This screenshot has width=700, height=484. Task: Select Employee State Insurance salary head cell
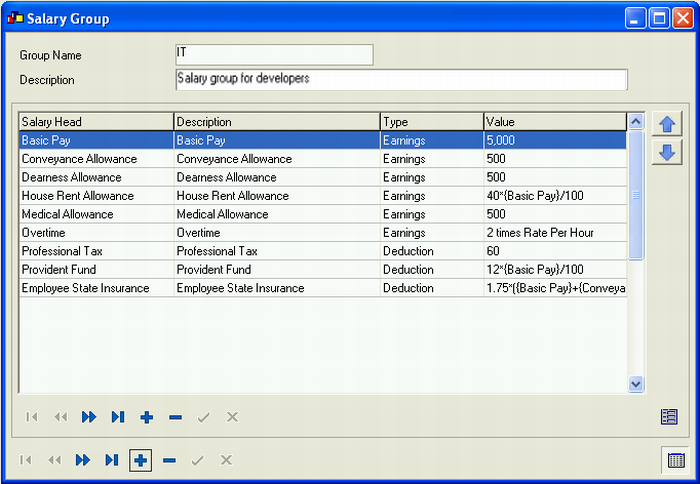96,288
